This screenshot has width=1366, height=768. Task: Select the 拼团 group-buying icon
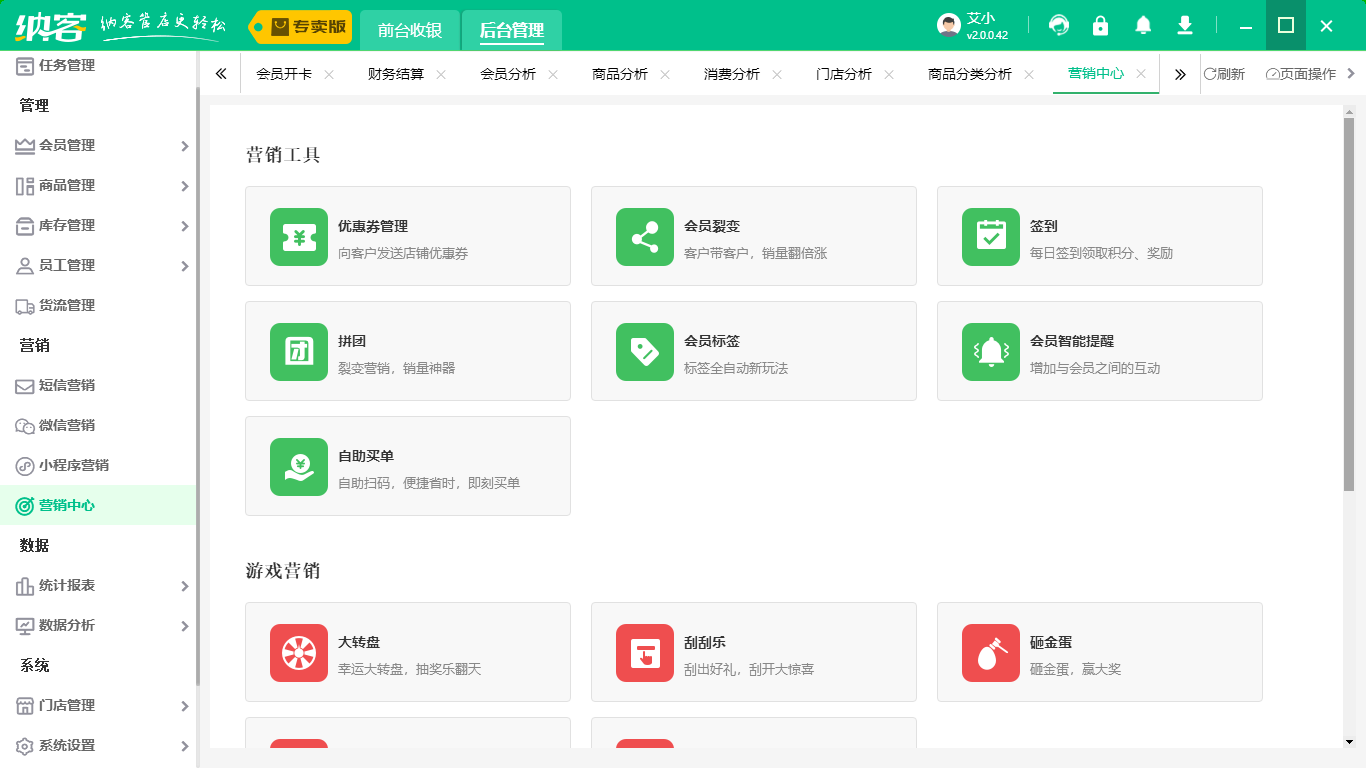pyautogui.click(x=298, y=351)
